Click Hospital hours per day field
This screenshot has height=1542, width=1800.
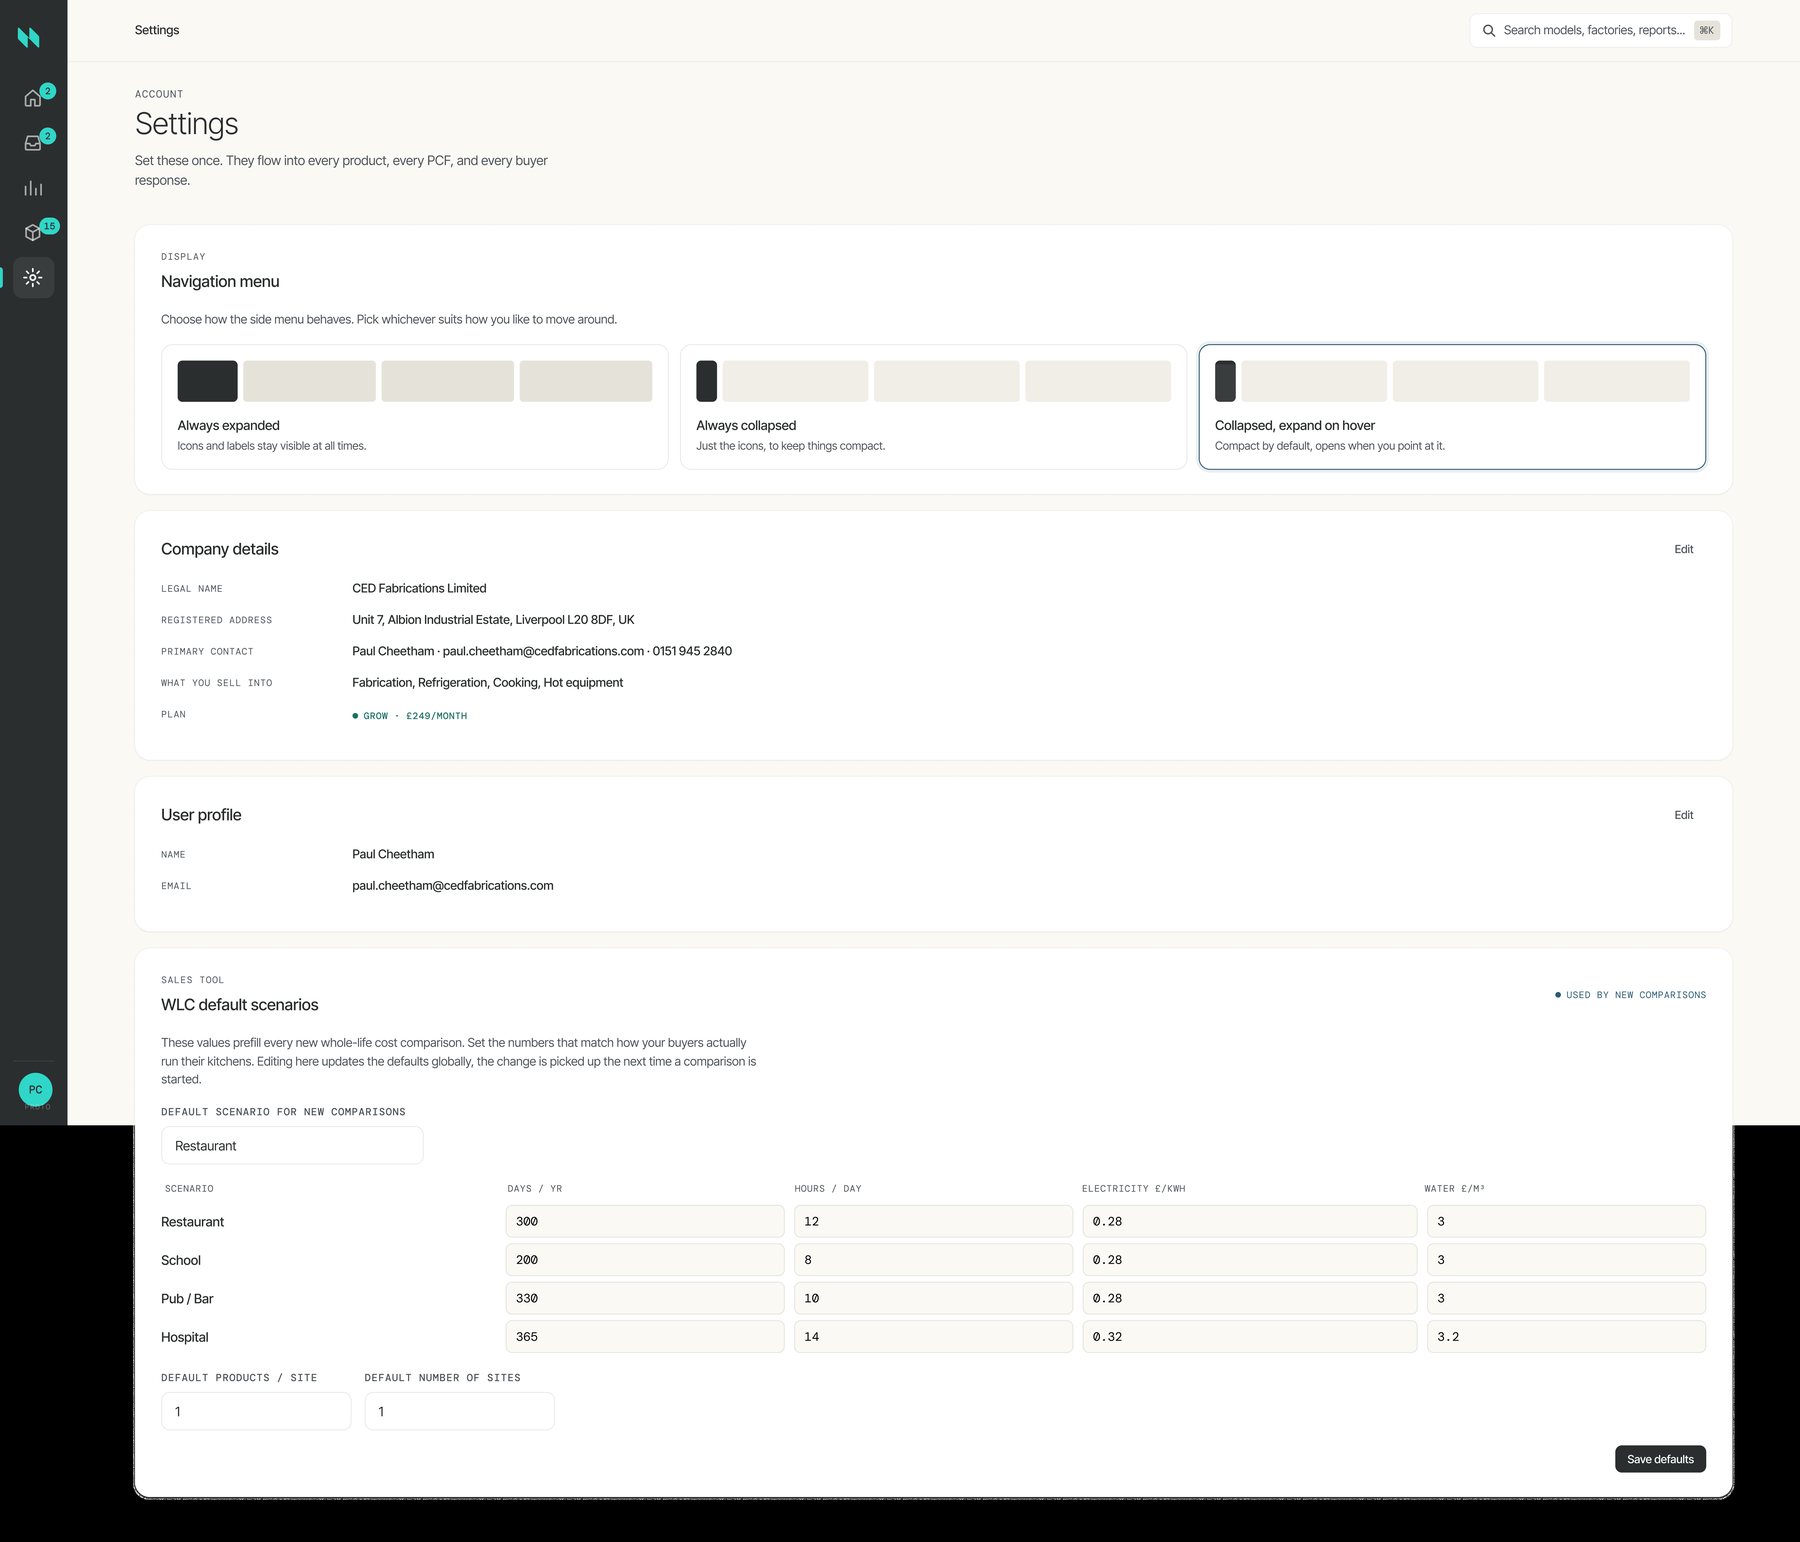[933, 1337]
